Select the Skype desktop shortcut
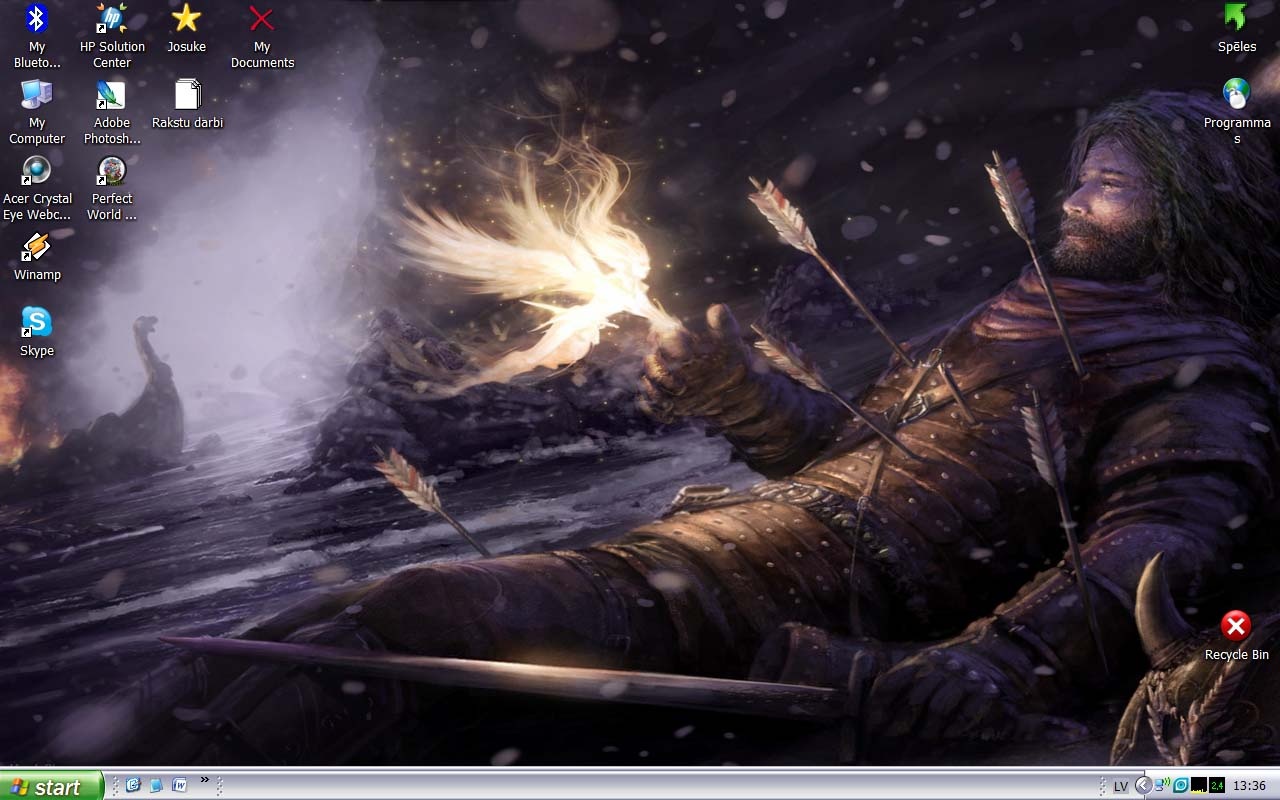This screenshot has height=800, width=1280. (37, 332)
